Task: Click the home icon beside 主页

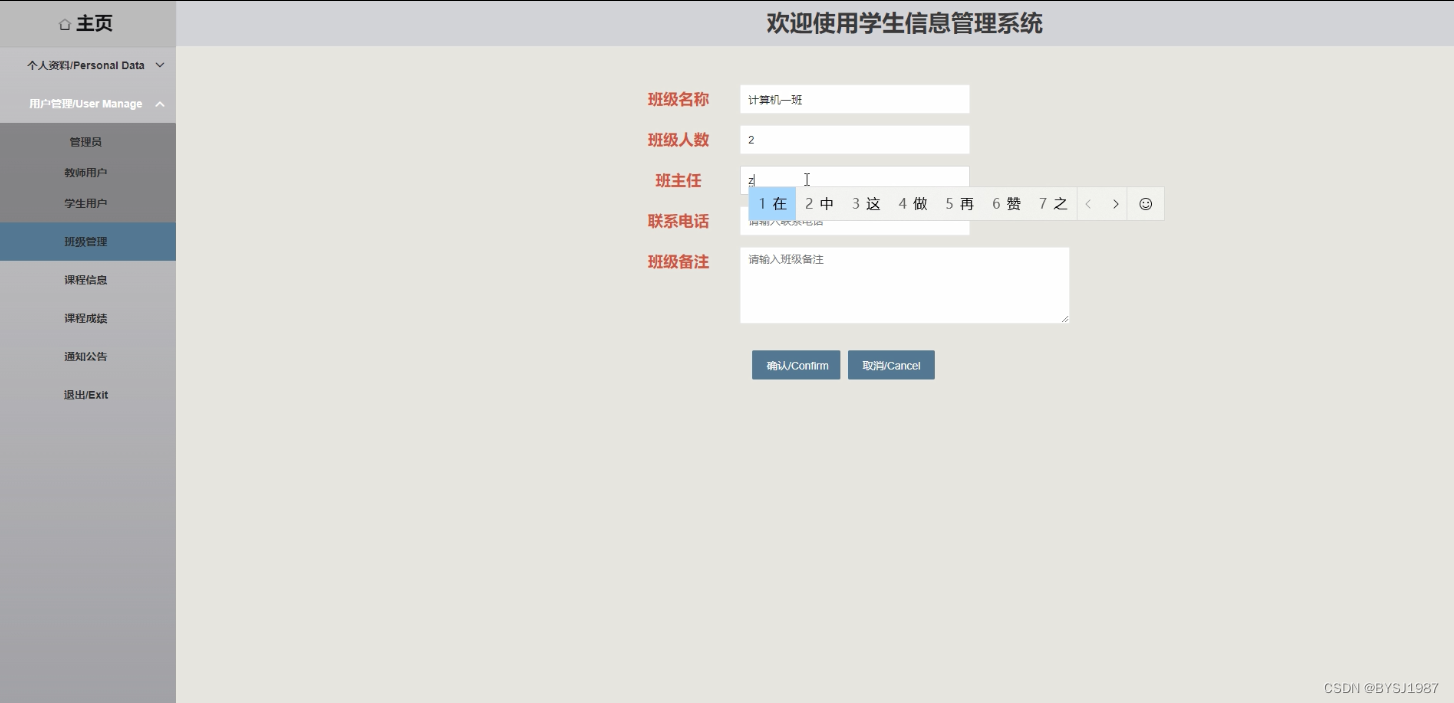Action: (65, 24)
